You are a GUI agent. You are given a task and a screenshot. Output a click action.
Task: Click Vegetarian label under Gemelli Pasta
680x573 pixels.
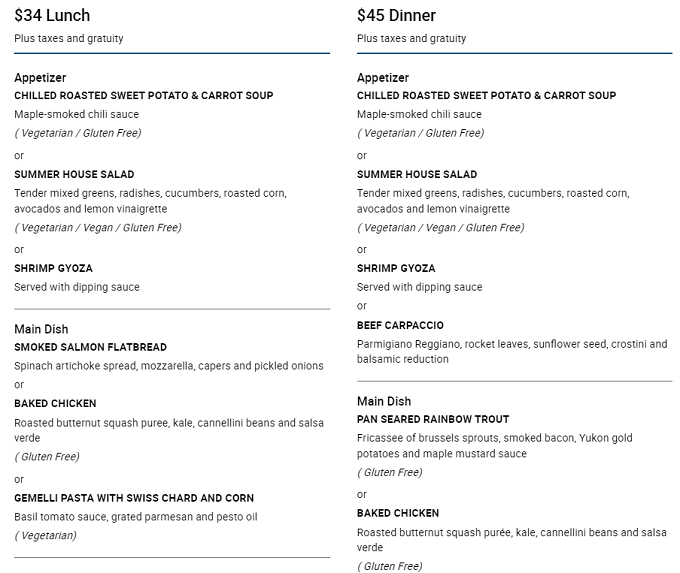click(46, 536)
